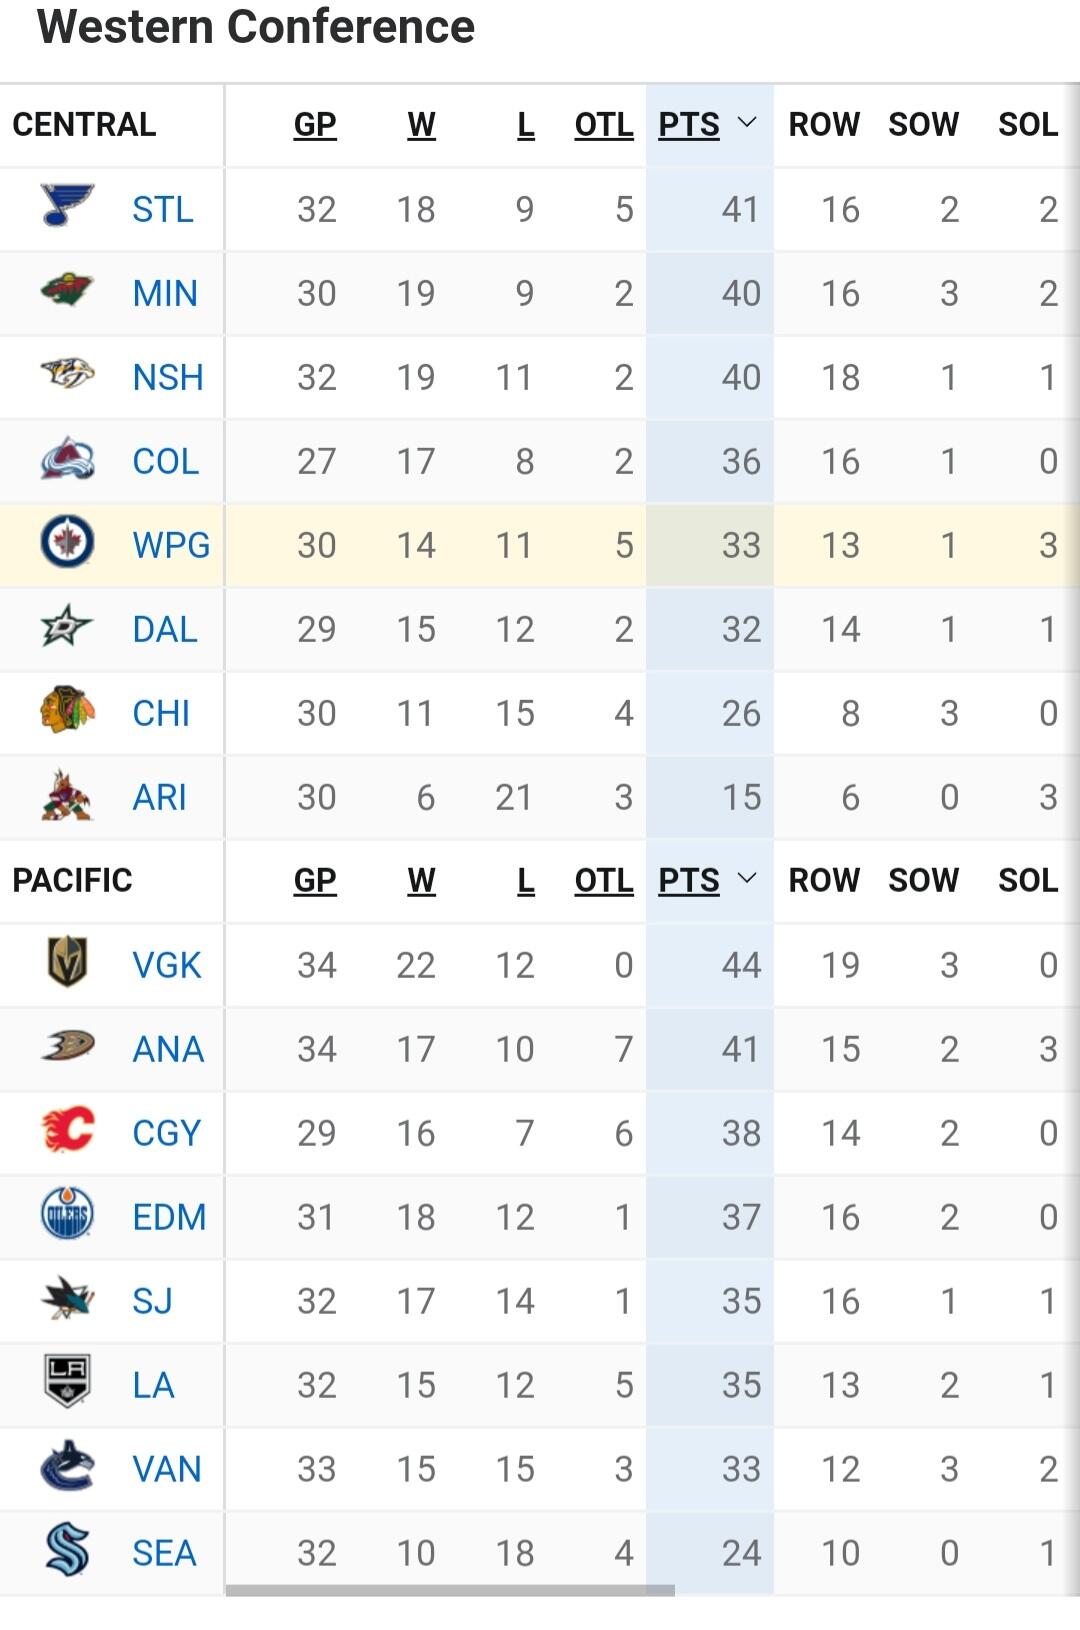This screenshot has width=1080, height=1630.
Task: Click the St. Louis Blues logo
Action: point(67,207)
